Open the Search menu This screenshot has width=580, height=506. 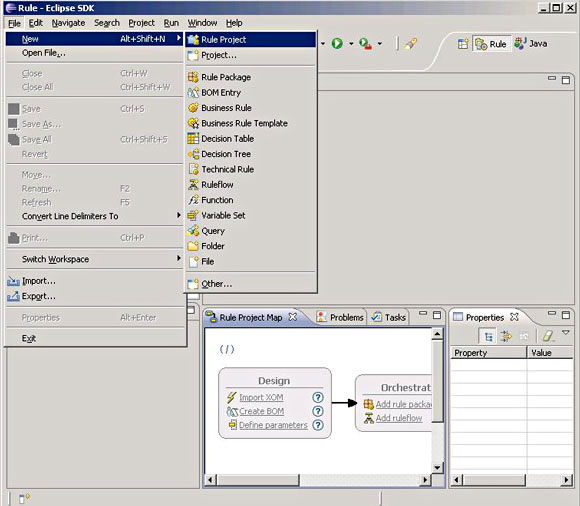click(107, 23)
